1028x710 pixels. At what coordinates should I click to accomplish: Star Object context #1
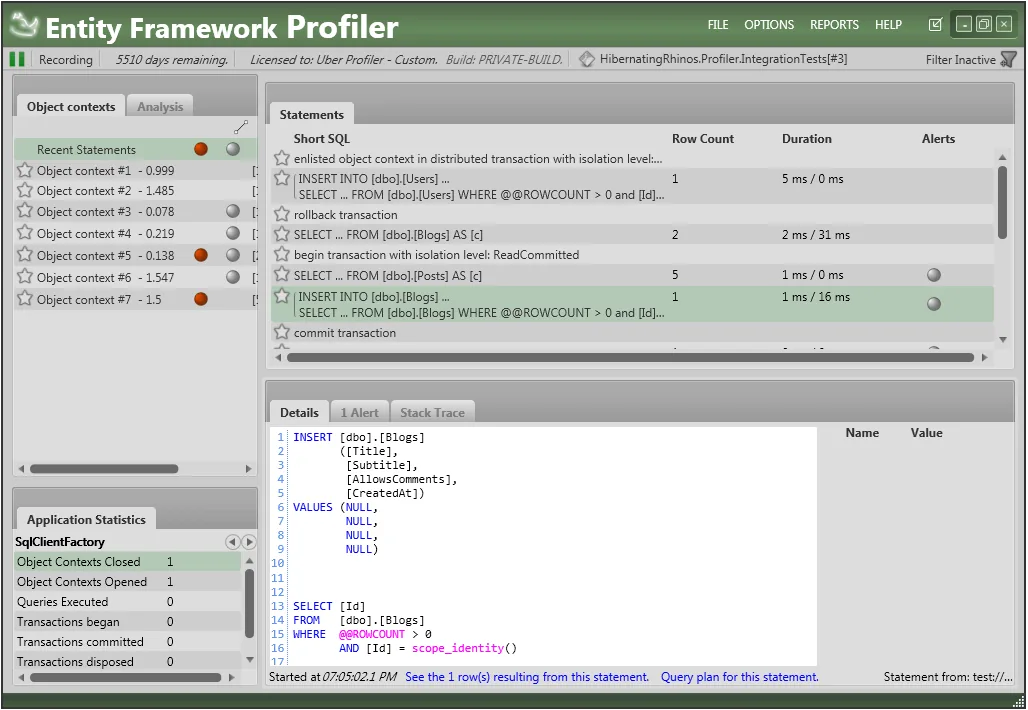coord(25,170)
